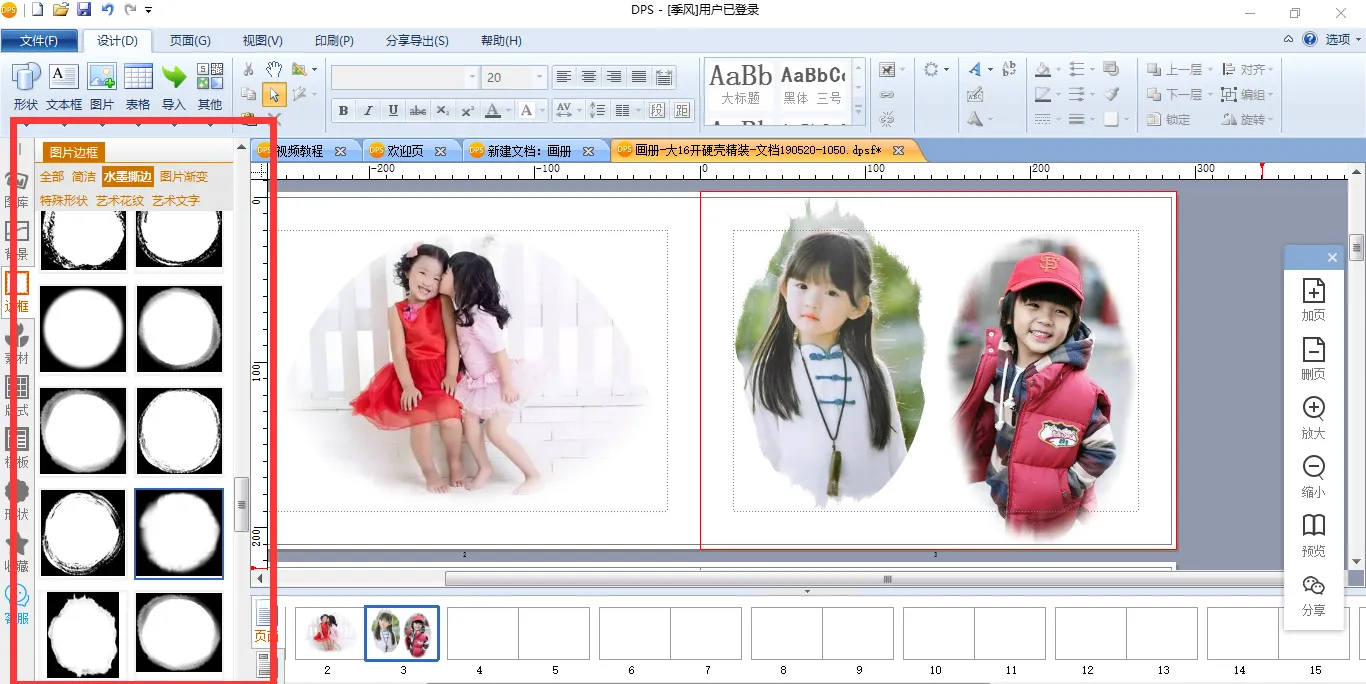Open the font name dropdown

(472, 77)
